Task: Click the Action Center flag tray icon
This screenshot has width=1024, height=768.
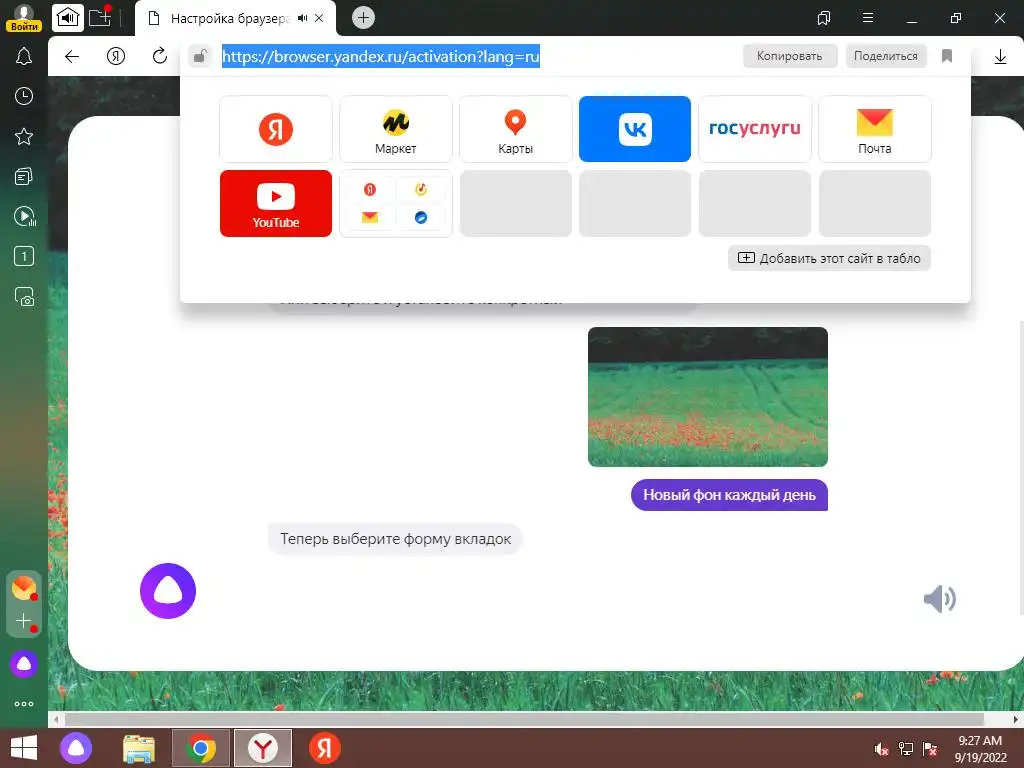Action: [x=930, y=749]
